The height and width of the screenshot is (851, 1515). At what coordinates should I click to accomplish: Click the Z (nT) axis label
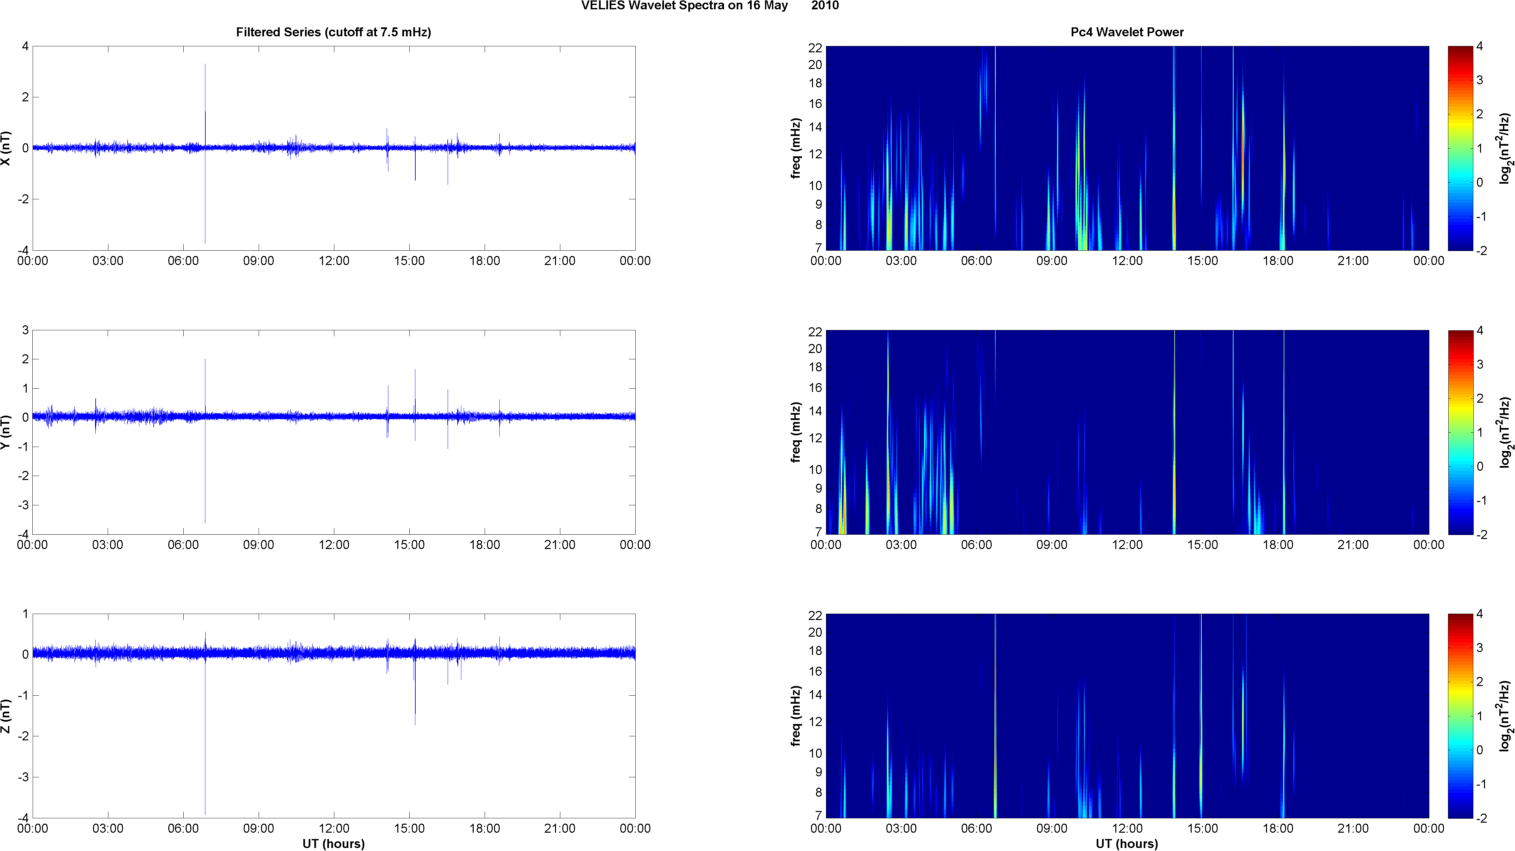coord(7,716)
